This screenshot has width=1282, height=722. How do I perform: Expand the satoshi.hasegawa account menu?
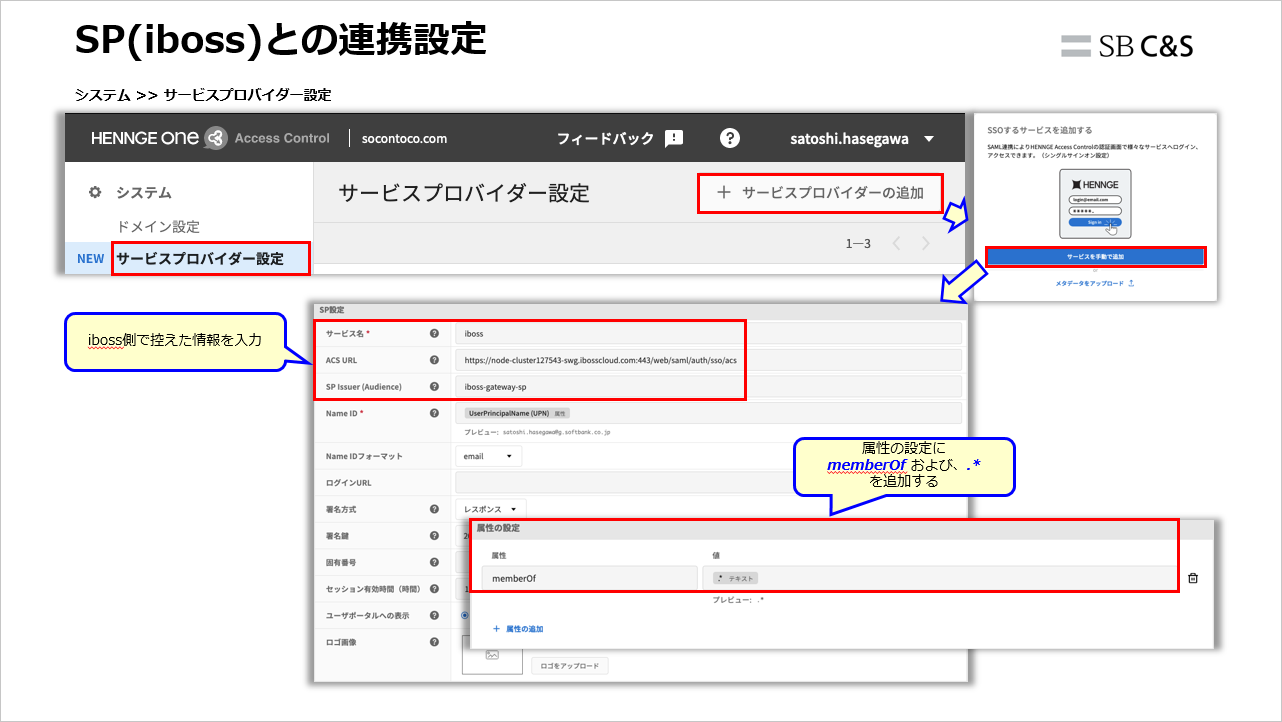pos(862,139)
